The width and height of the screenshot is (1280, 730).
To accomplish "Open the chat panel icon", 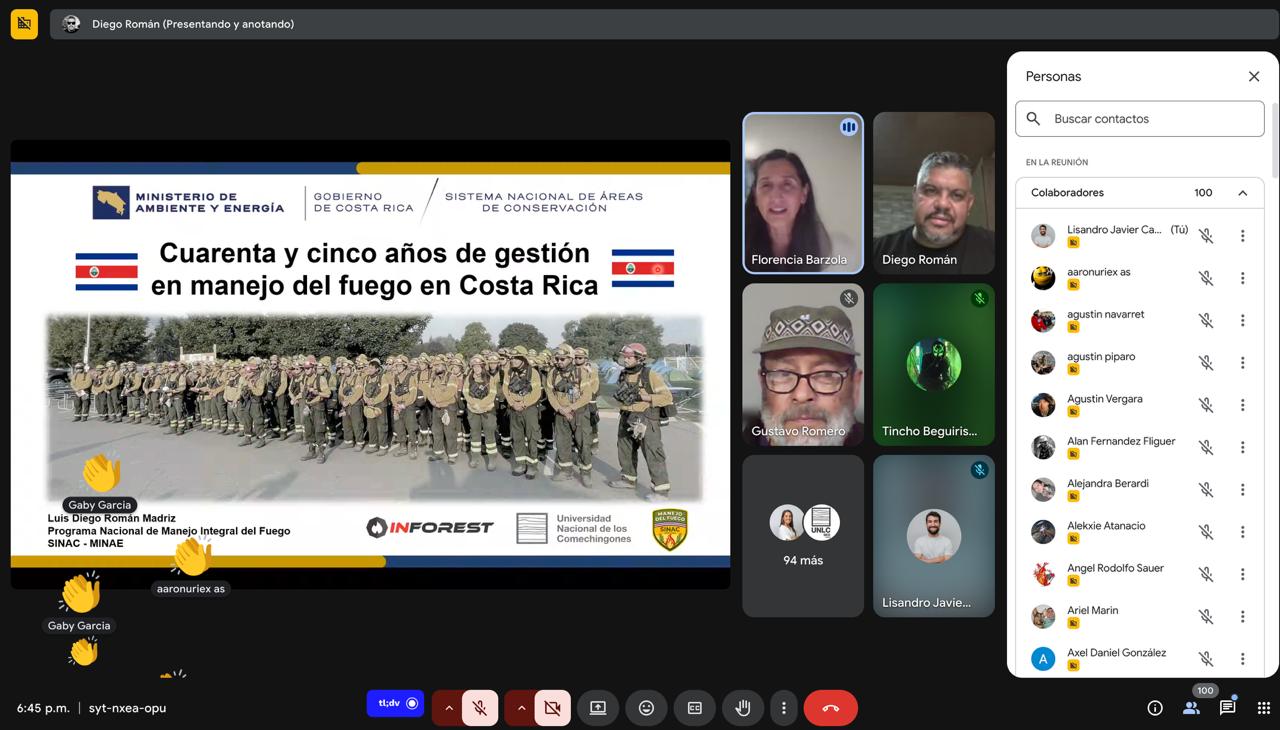I will click(x=1227, y=708).
